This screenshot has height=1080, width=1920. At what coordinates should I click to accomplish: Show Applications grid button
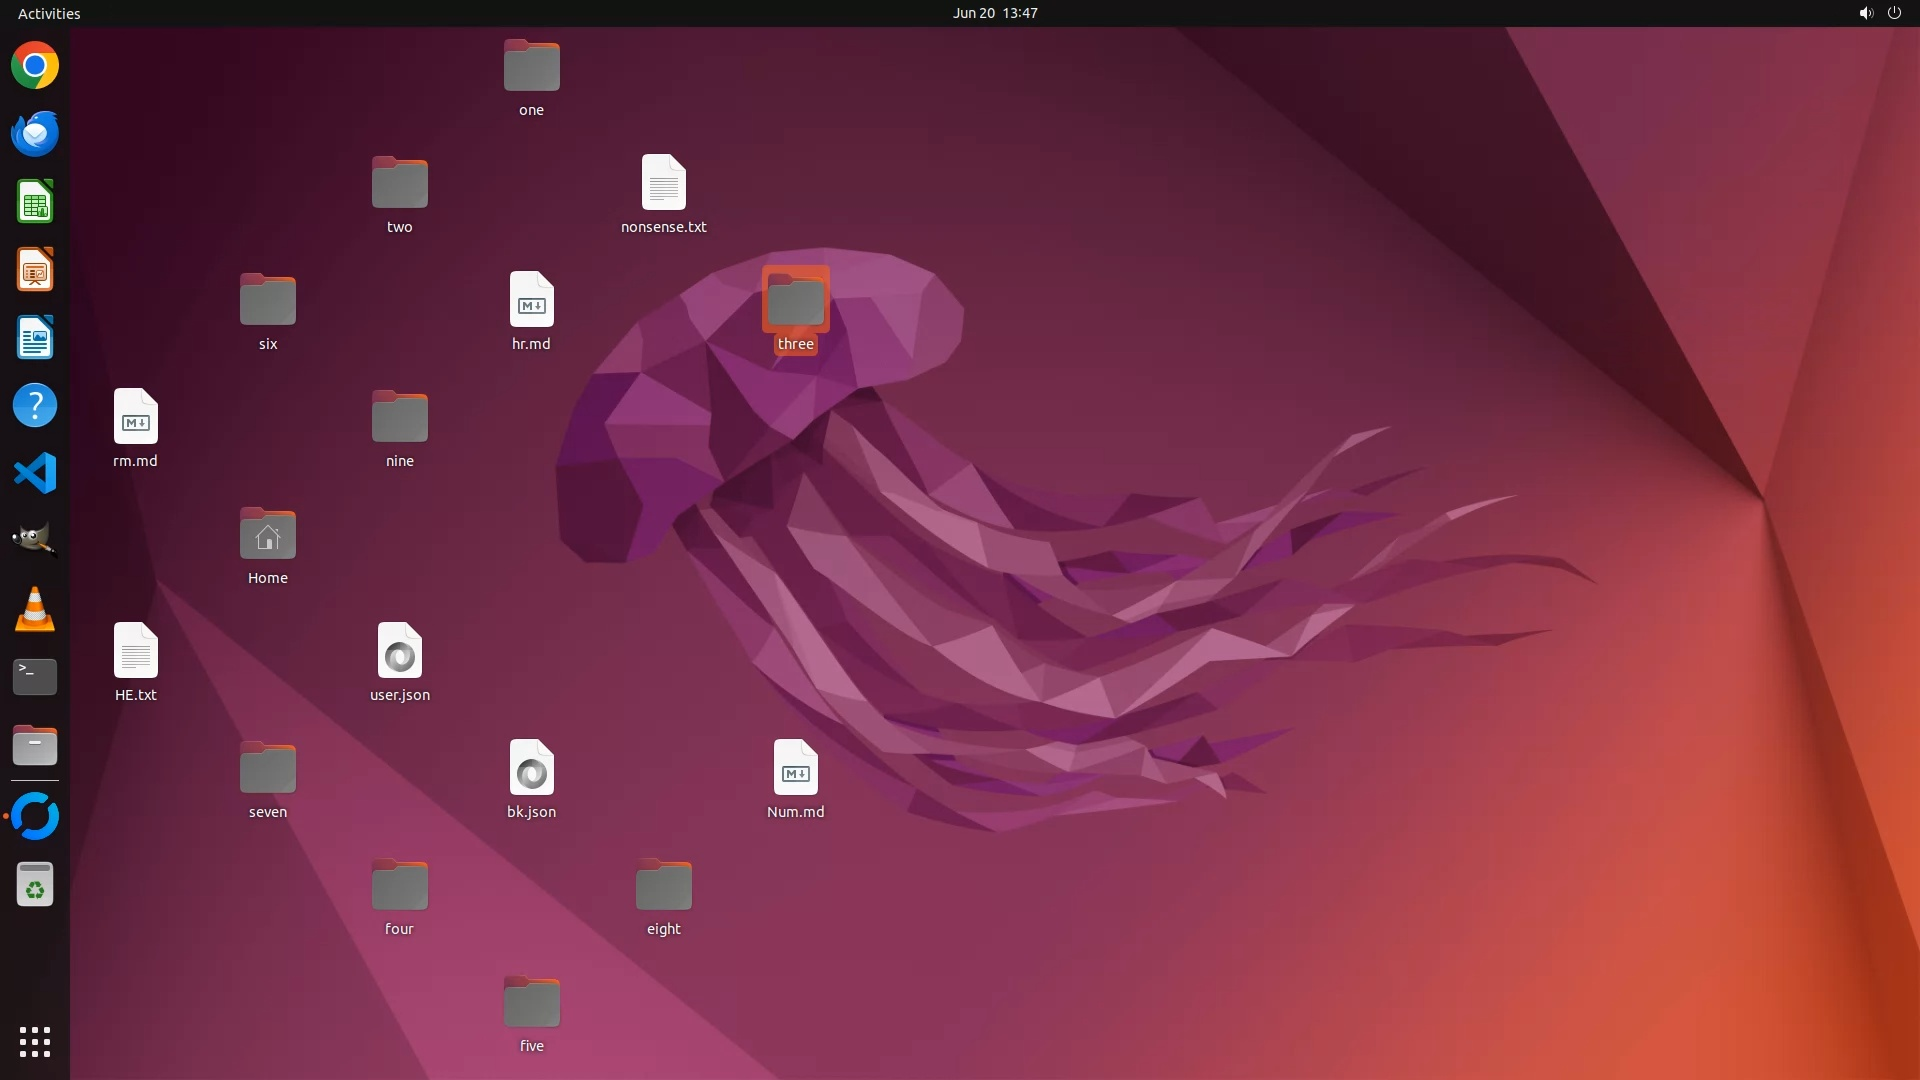(x=35, y=1042)
